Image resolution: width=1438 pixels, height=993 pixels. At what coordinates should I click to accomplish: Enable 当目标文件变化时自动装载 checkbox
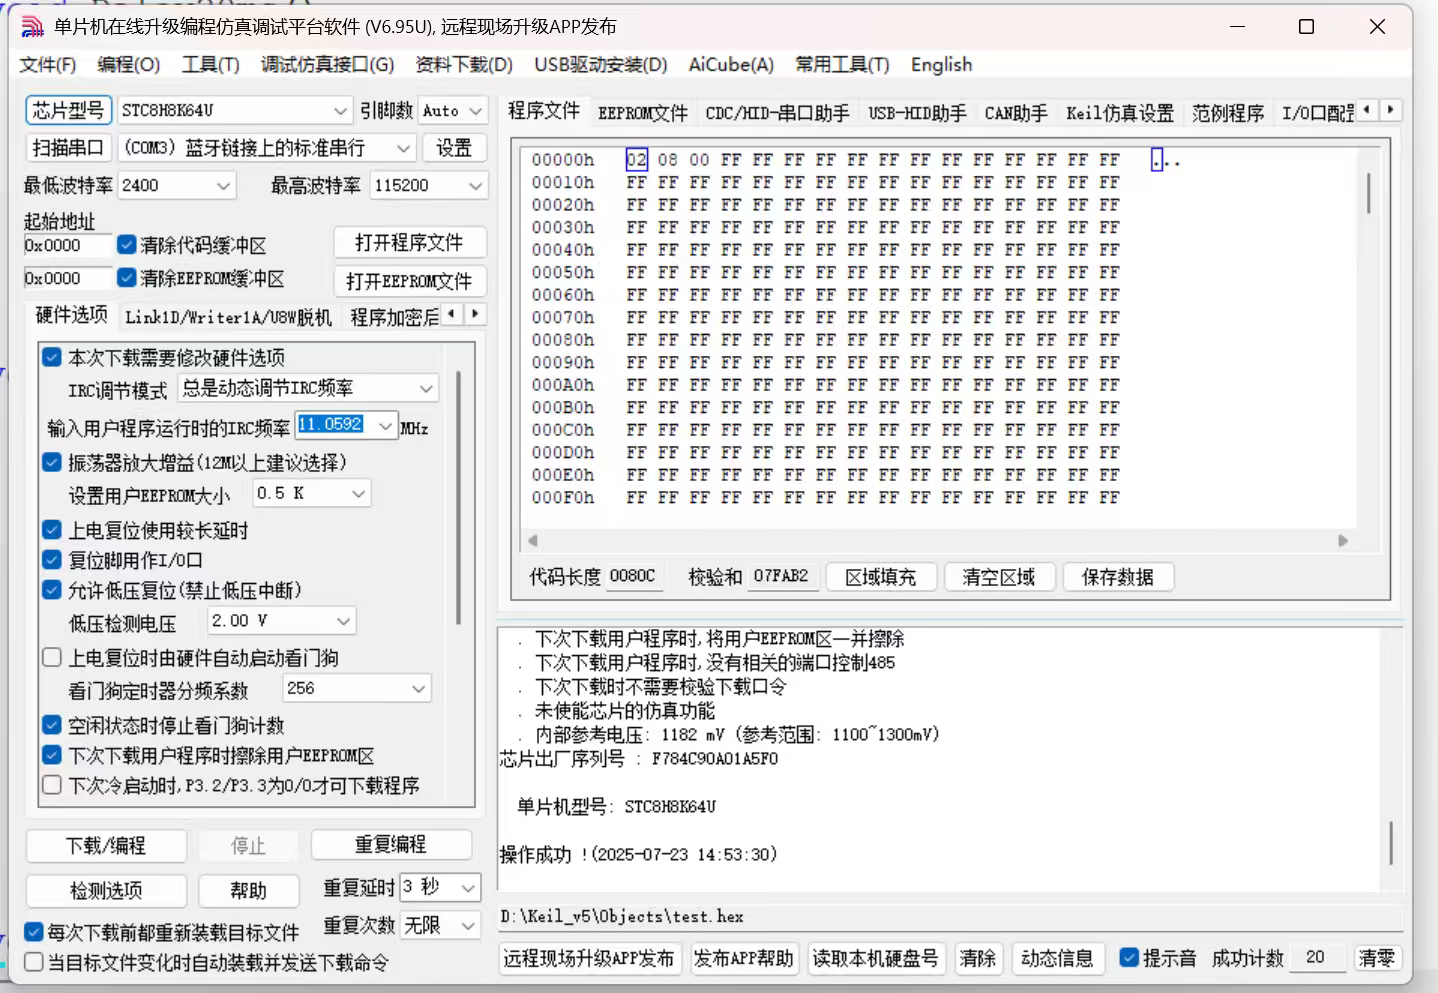tap(34, 962)
